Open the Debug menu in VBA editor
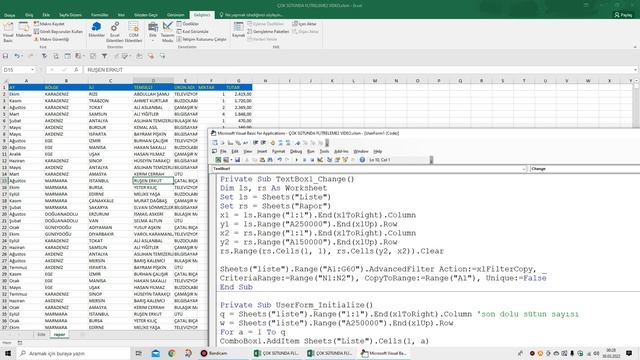 296,151
